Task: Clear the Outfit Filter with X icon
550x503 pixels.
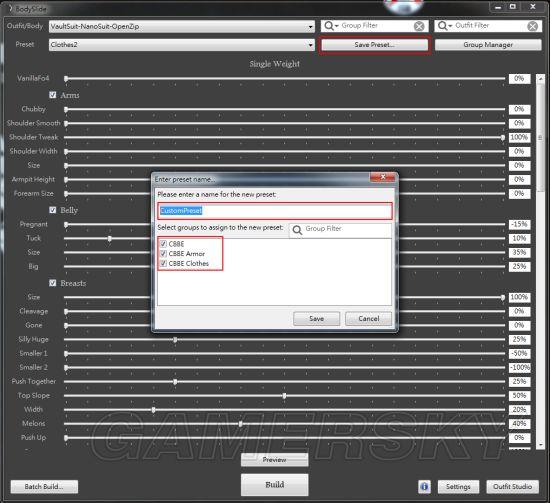Action: (532, 26)
